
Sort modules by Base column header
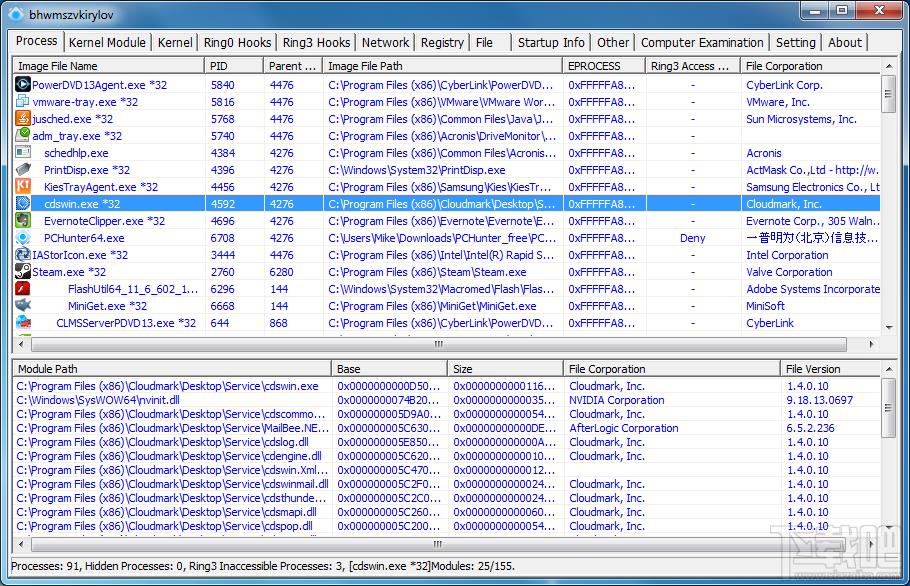[389, 368]
